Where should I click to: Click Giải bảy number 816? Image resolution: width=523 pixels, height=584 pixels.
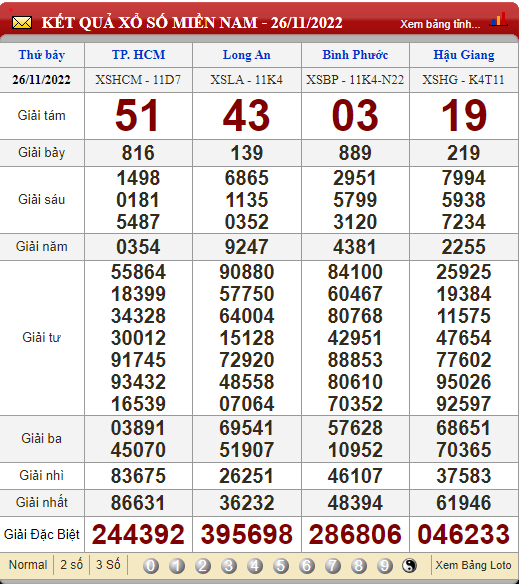tap(138, 153)
